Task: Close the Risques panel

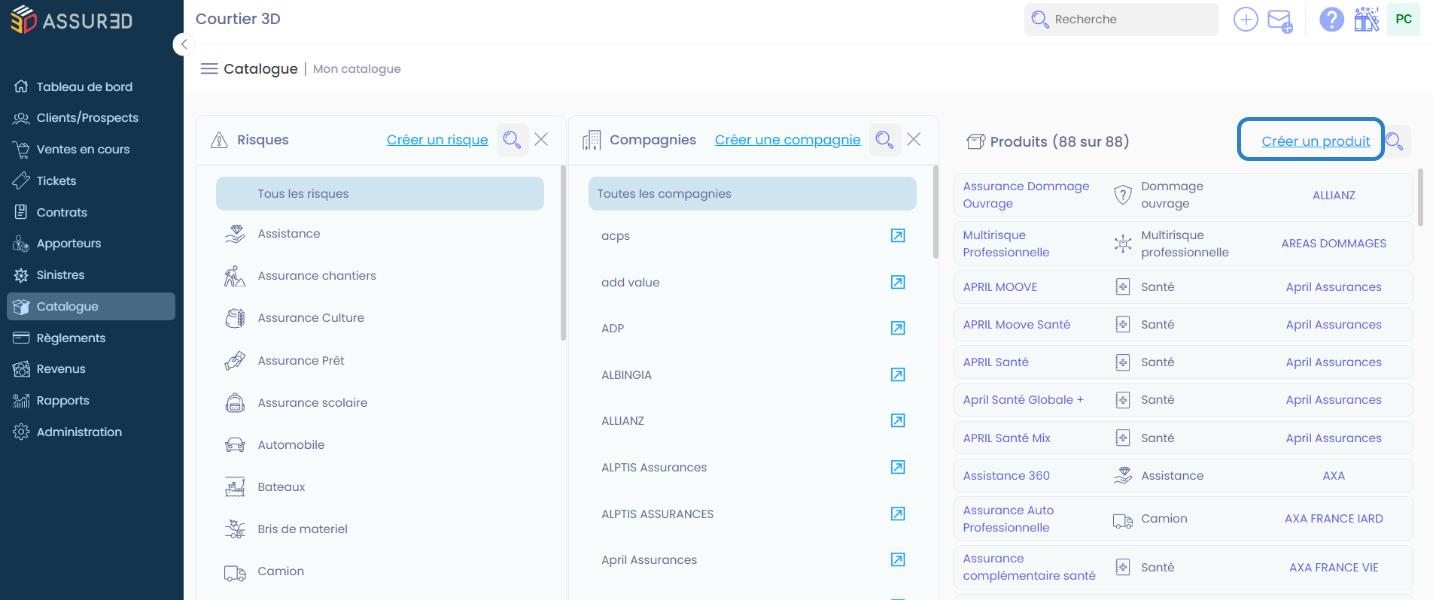Action: click(541, 140)
